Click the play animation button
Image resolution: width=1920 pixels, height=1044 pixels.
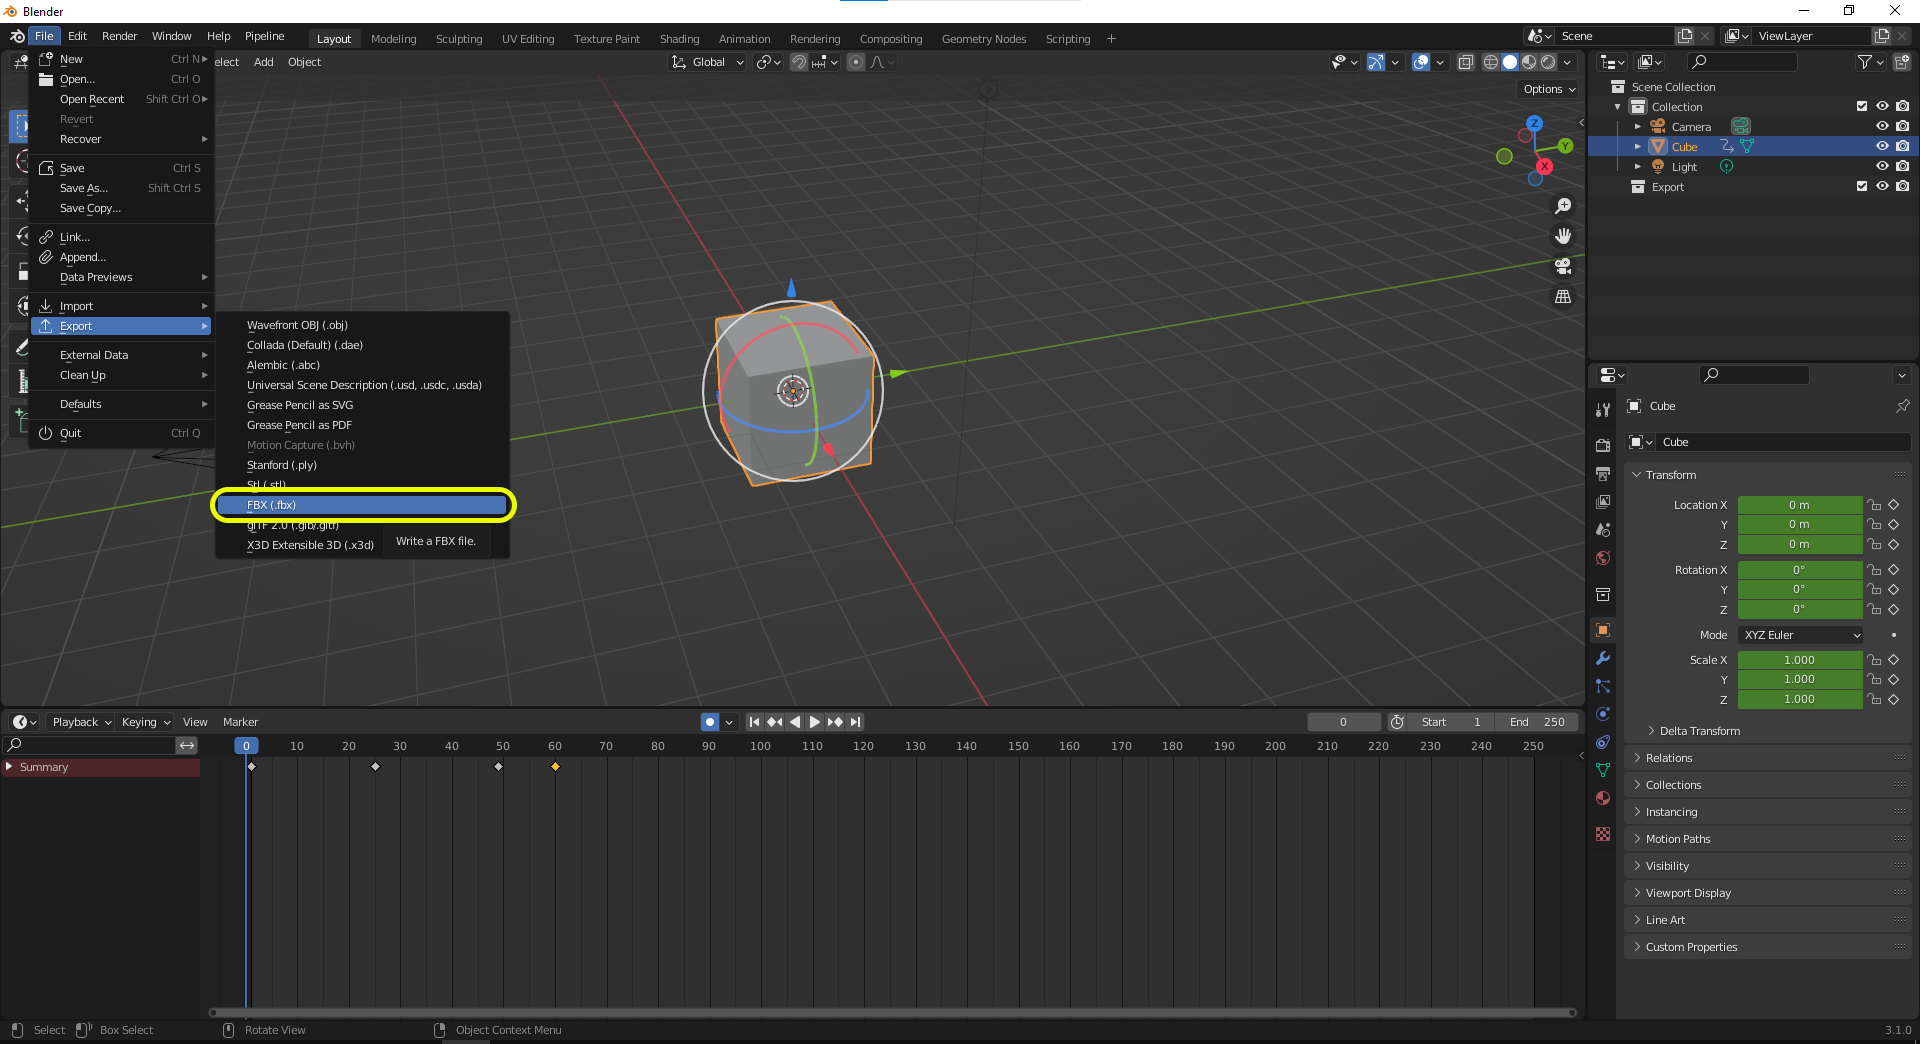click(814, 722)
